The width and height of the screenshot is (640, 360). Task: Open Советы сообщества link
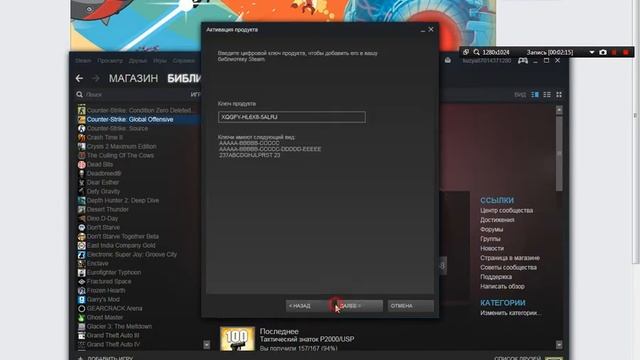[508, 267]
